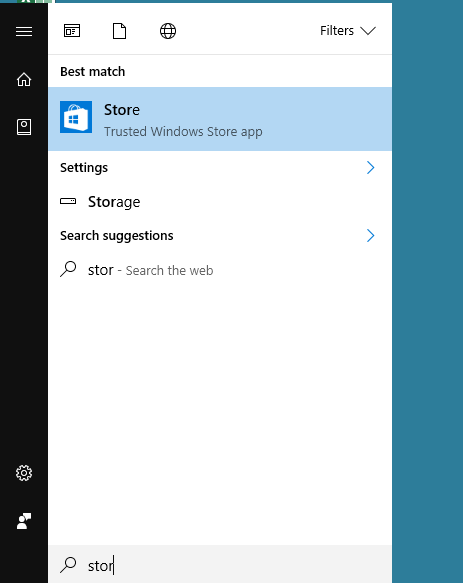Filter results by Web globe icon

(168, 31)
